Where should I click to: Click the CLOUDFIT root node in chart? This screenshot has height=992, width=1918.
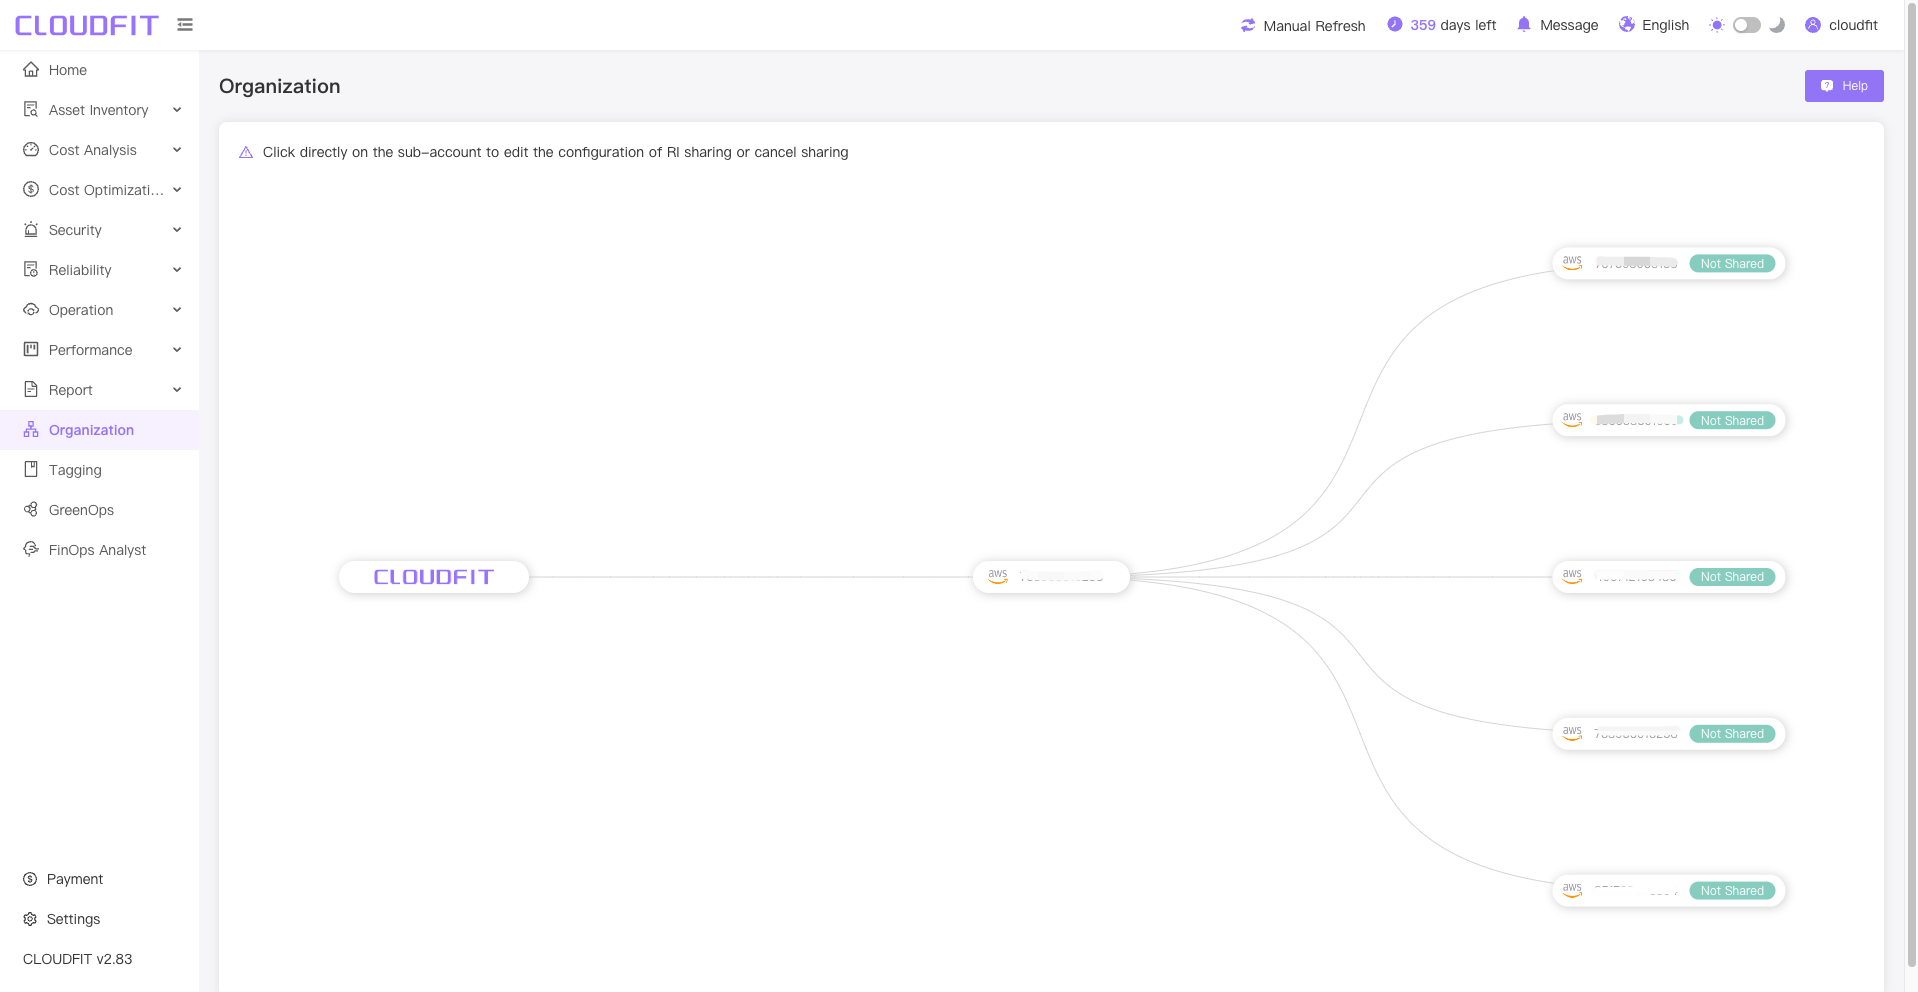click(x=434, y=577)
